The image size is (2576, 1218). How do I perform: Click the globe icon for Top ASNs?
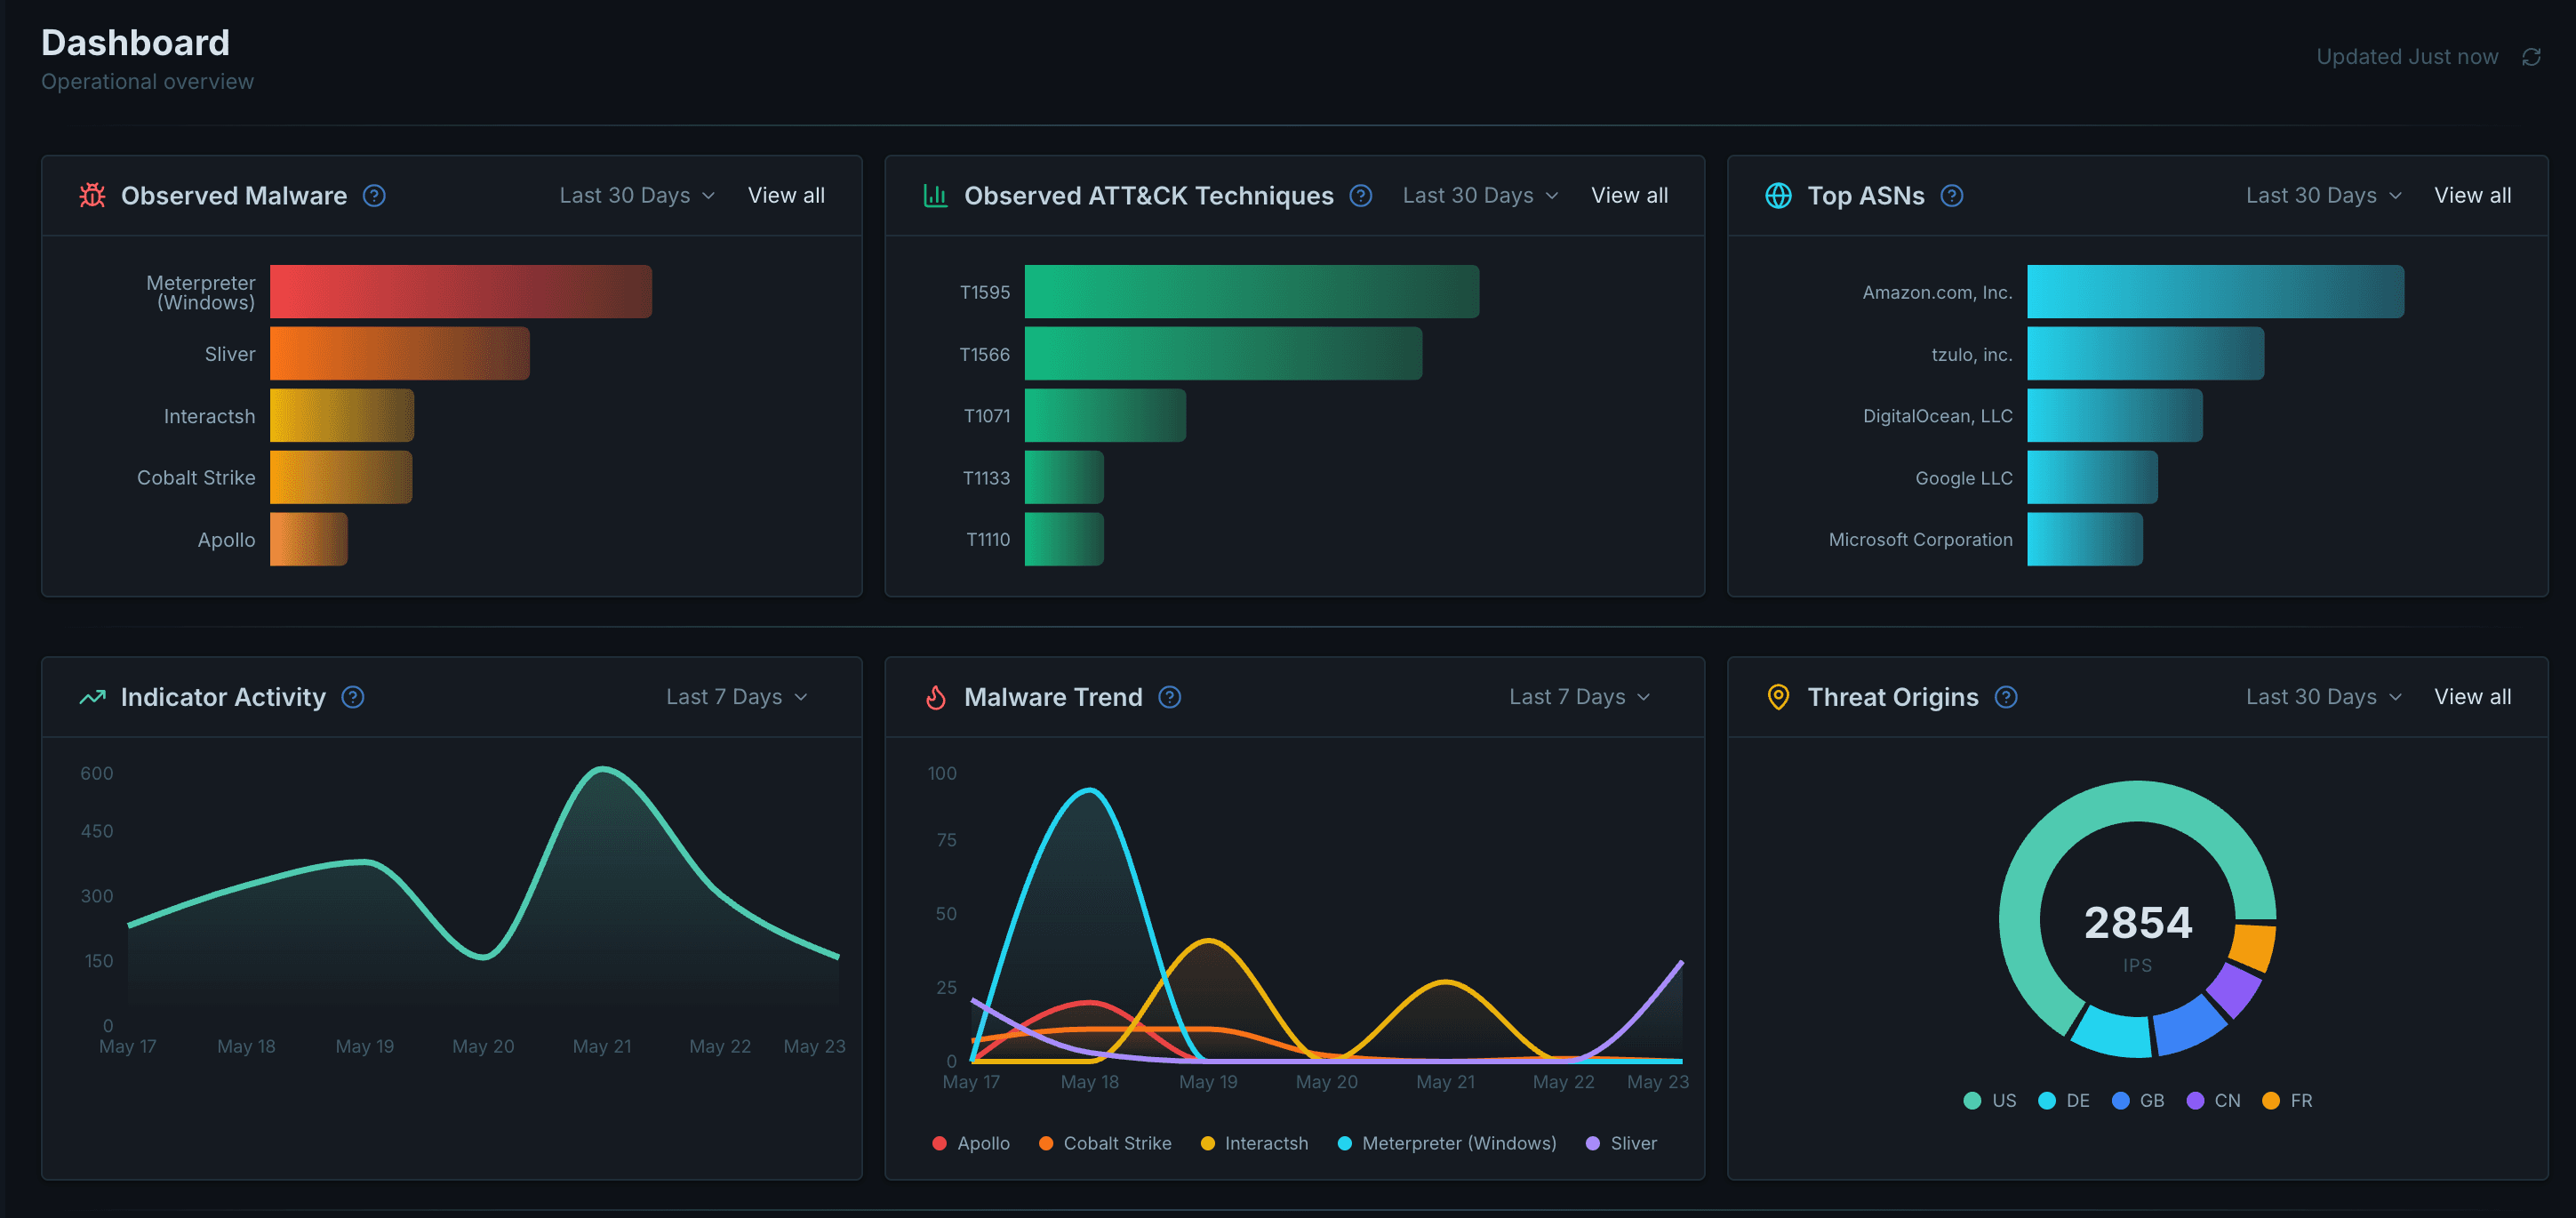pyautogui.click(x=1778, y=195)
